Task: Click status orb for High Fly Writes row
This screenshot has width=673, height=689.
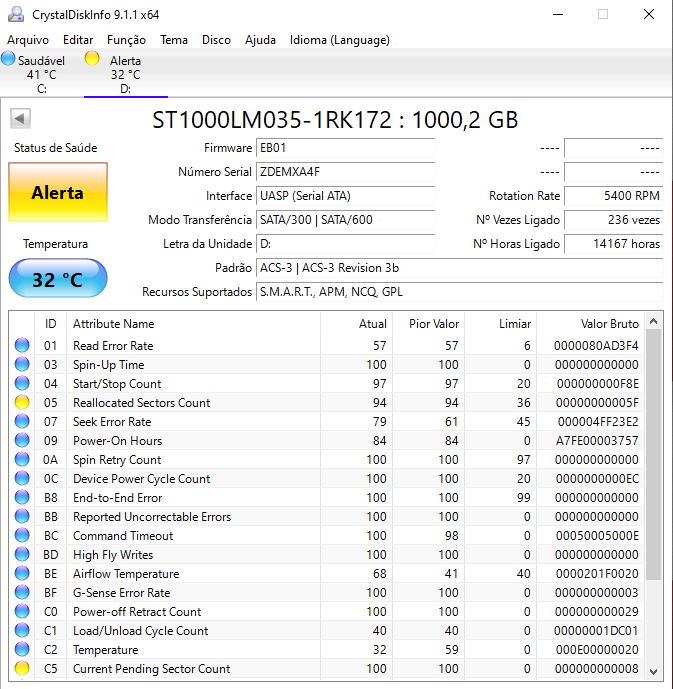Action: [x=22, y=554]
